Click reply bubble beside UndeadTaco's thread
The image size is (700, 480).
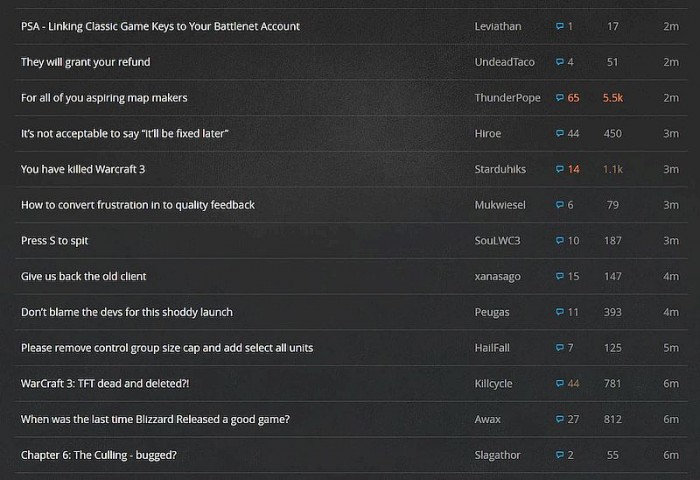(x=560, y=62)
